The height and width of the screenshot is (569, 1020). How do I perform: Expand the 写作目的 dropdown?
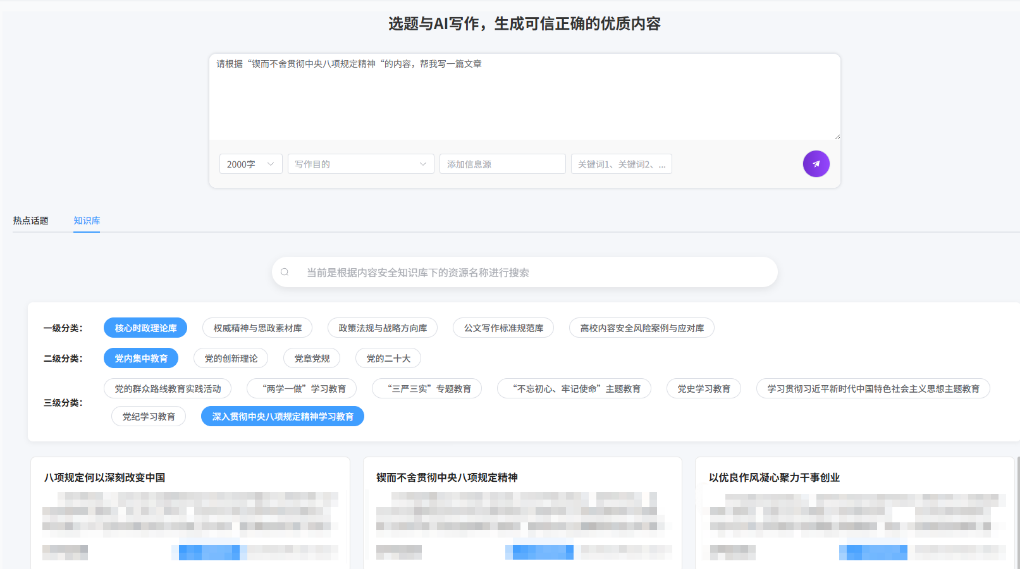pyautogui.click(x=361, y=164)
